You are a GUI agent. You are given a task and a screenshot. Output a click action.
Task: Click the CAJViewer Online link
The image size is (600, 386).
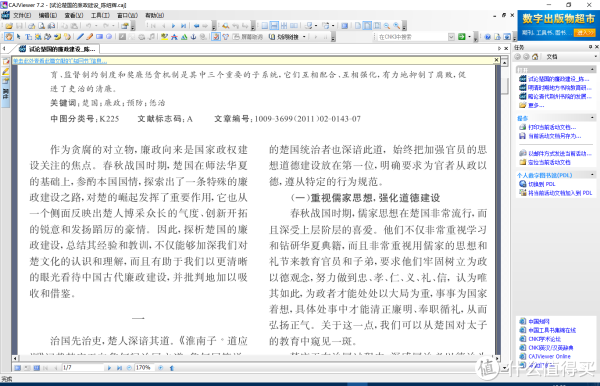click(549, 356)
